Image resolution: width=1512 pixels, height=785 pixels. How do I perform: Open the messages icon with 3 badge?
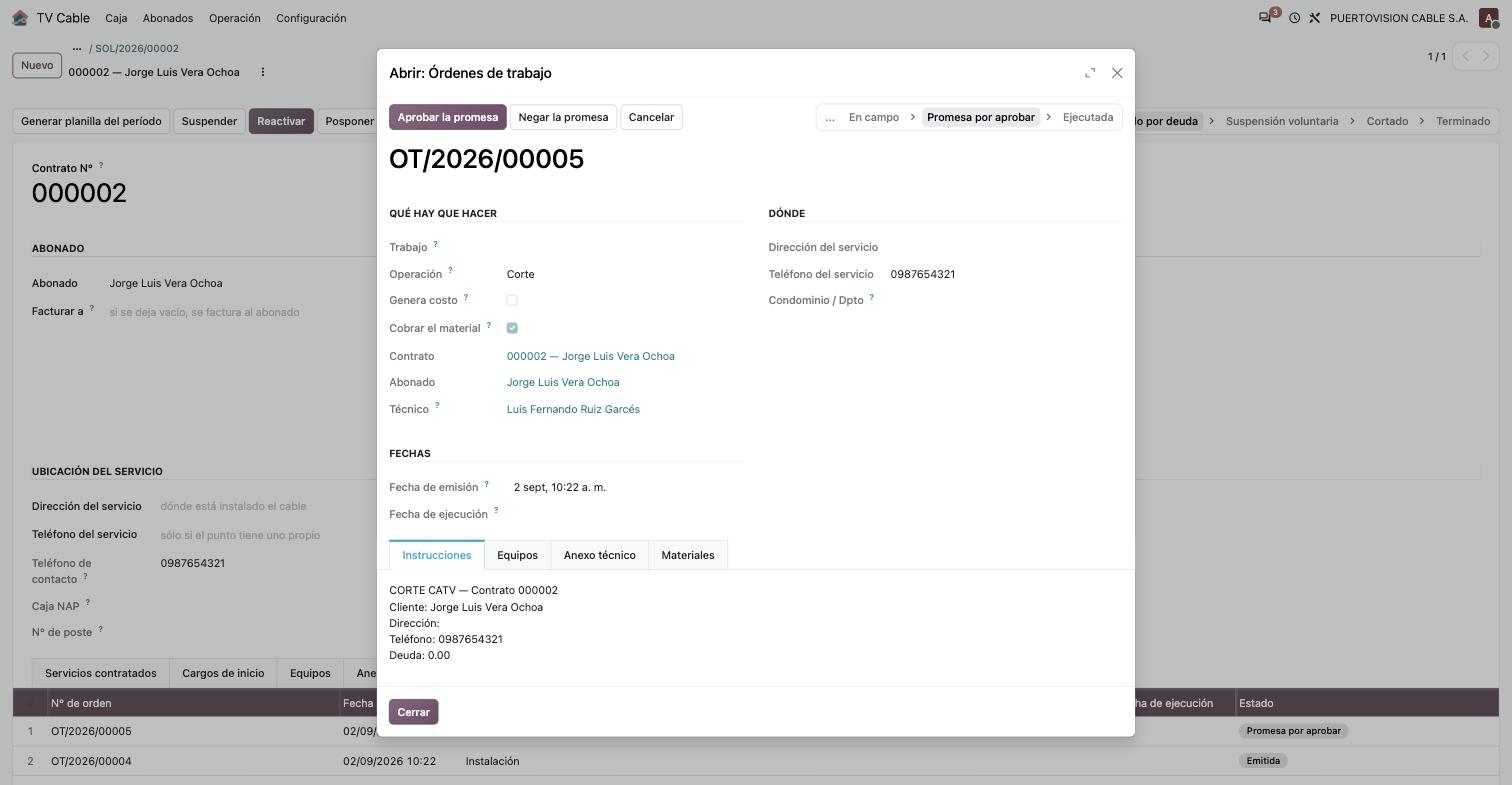[1266, 18]
